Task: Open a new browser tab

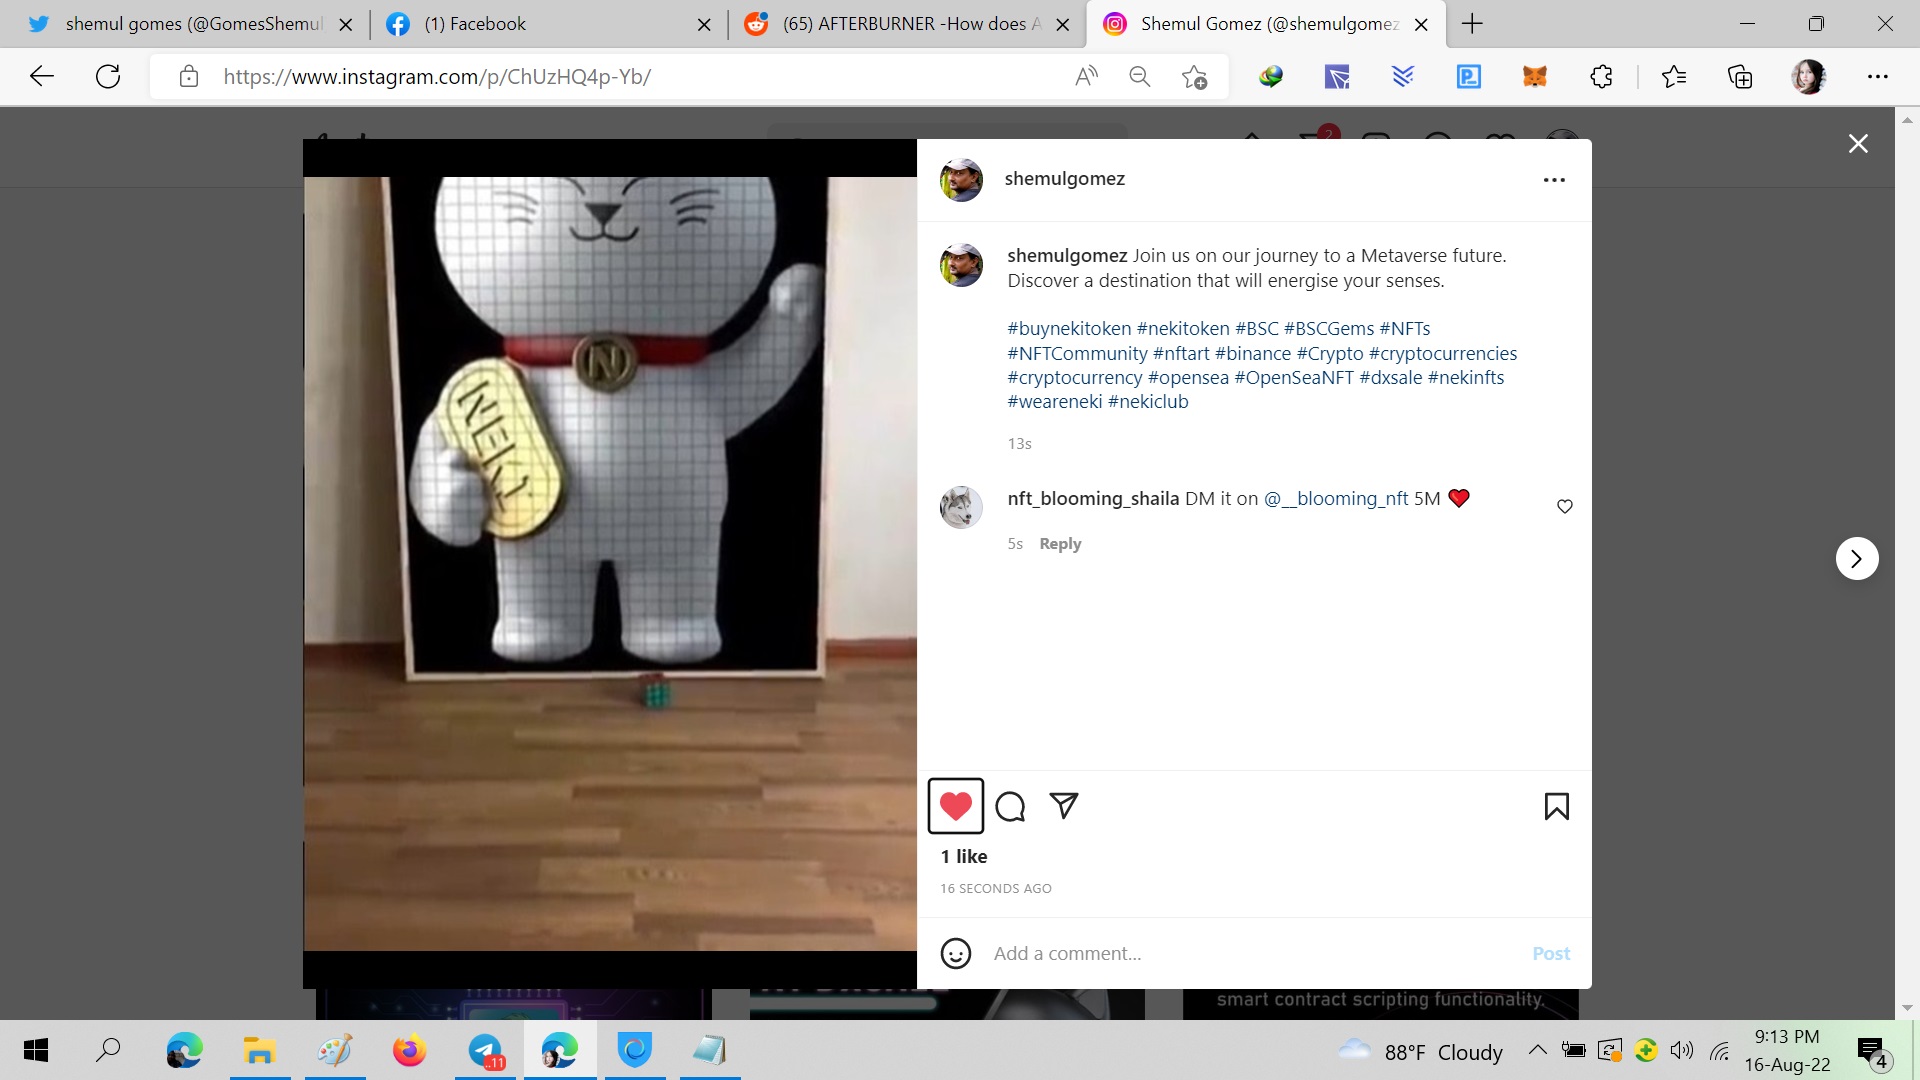Action: (x=1472, y=24)
